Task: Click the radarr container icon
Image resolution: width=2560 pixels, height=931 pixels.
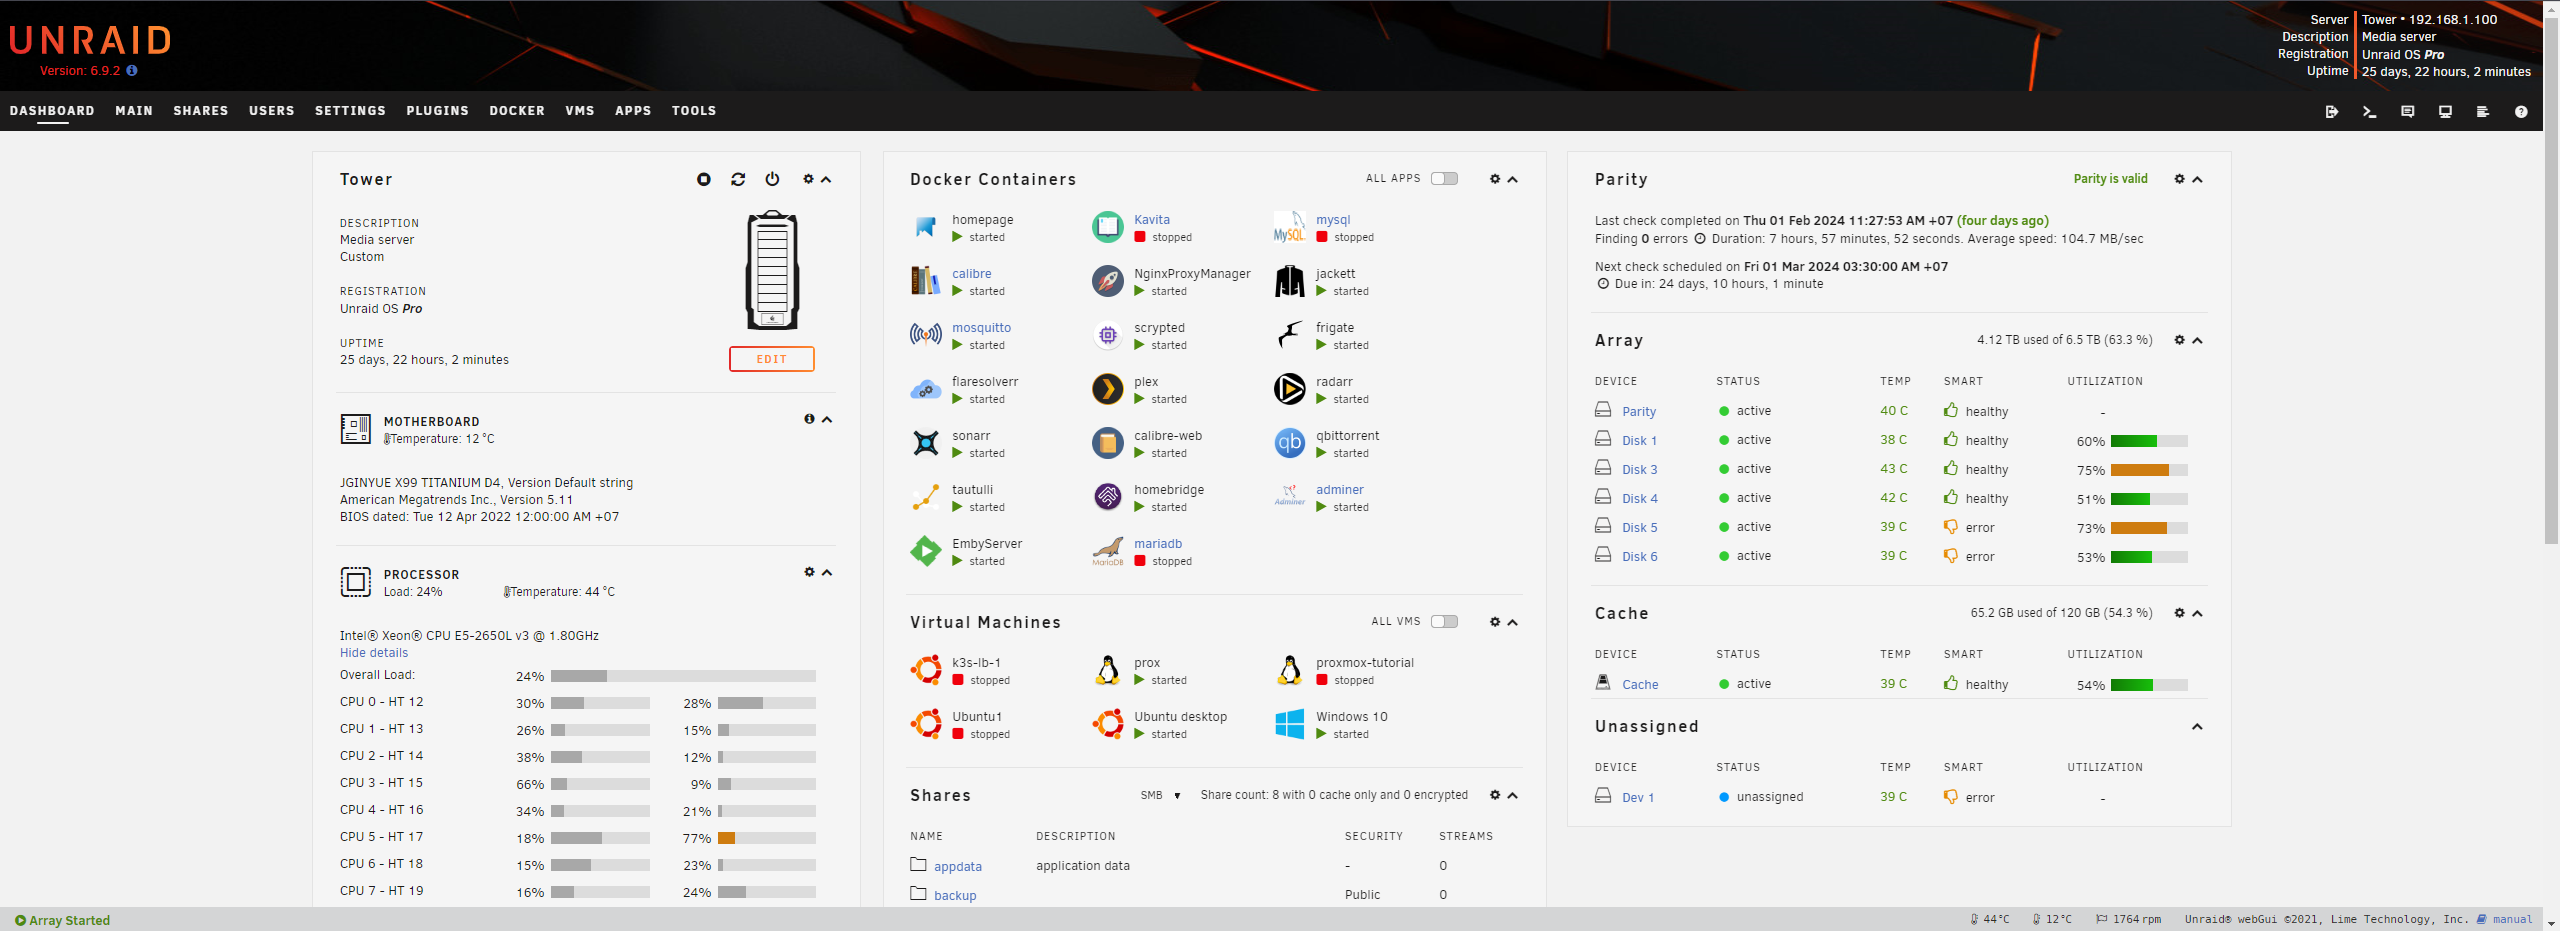Action: pos(1290,389)
